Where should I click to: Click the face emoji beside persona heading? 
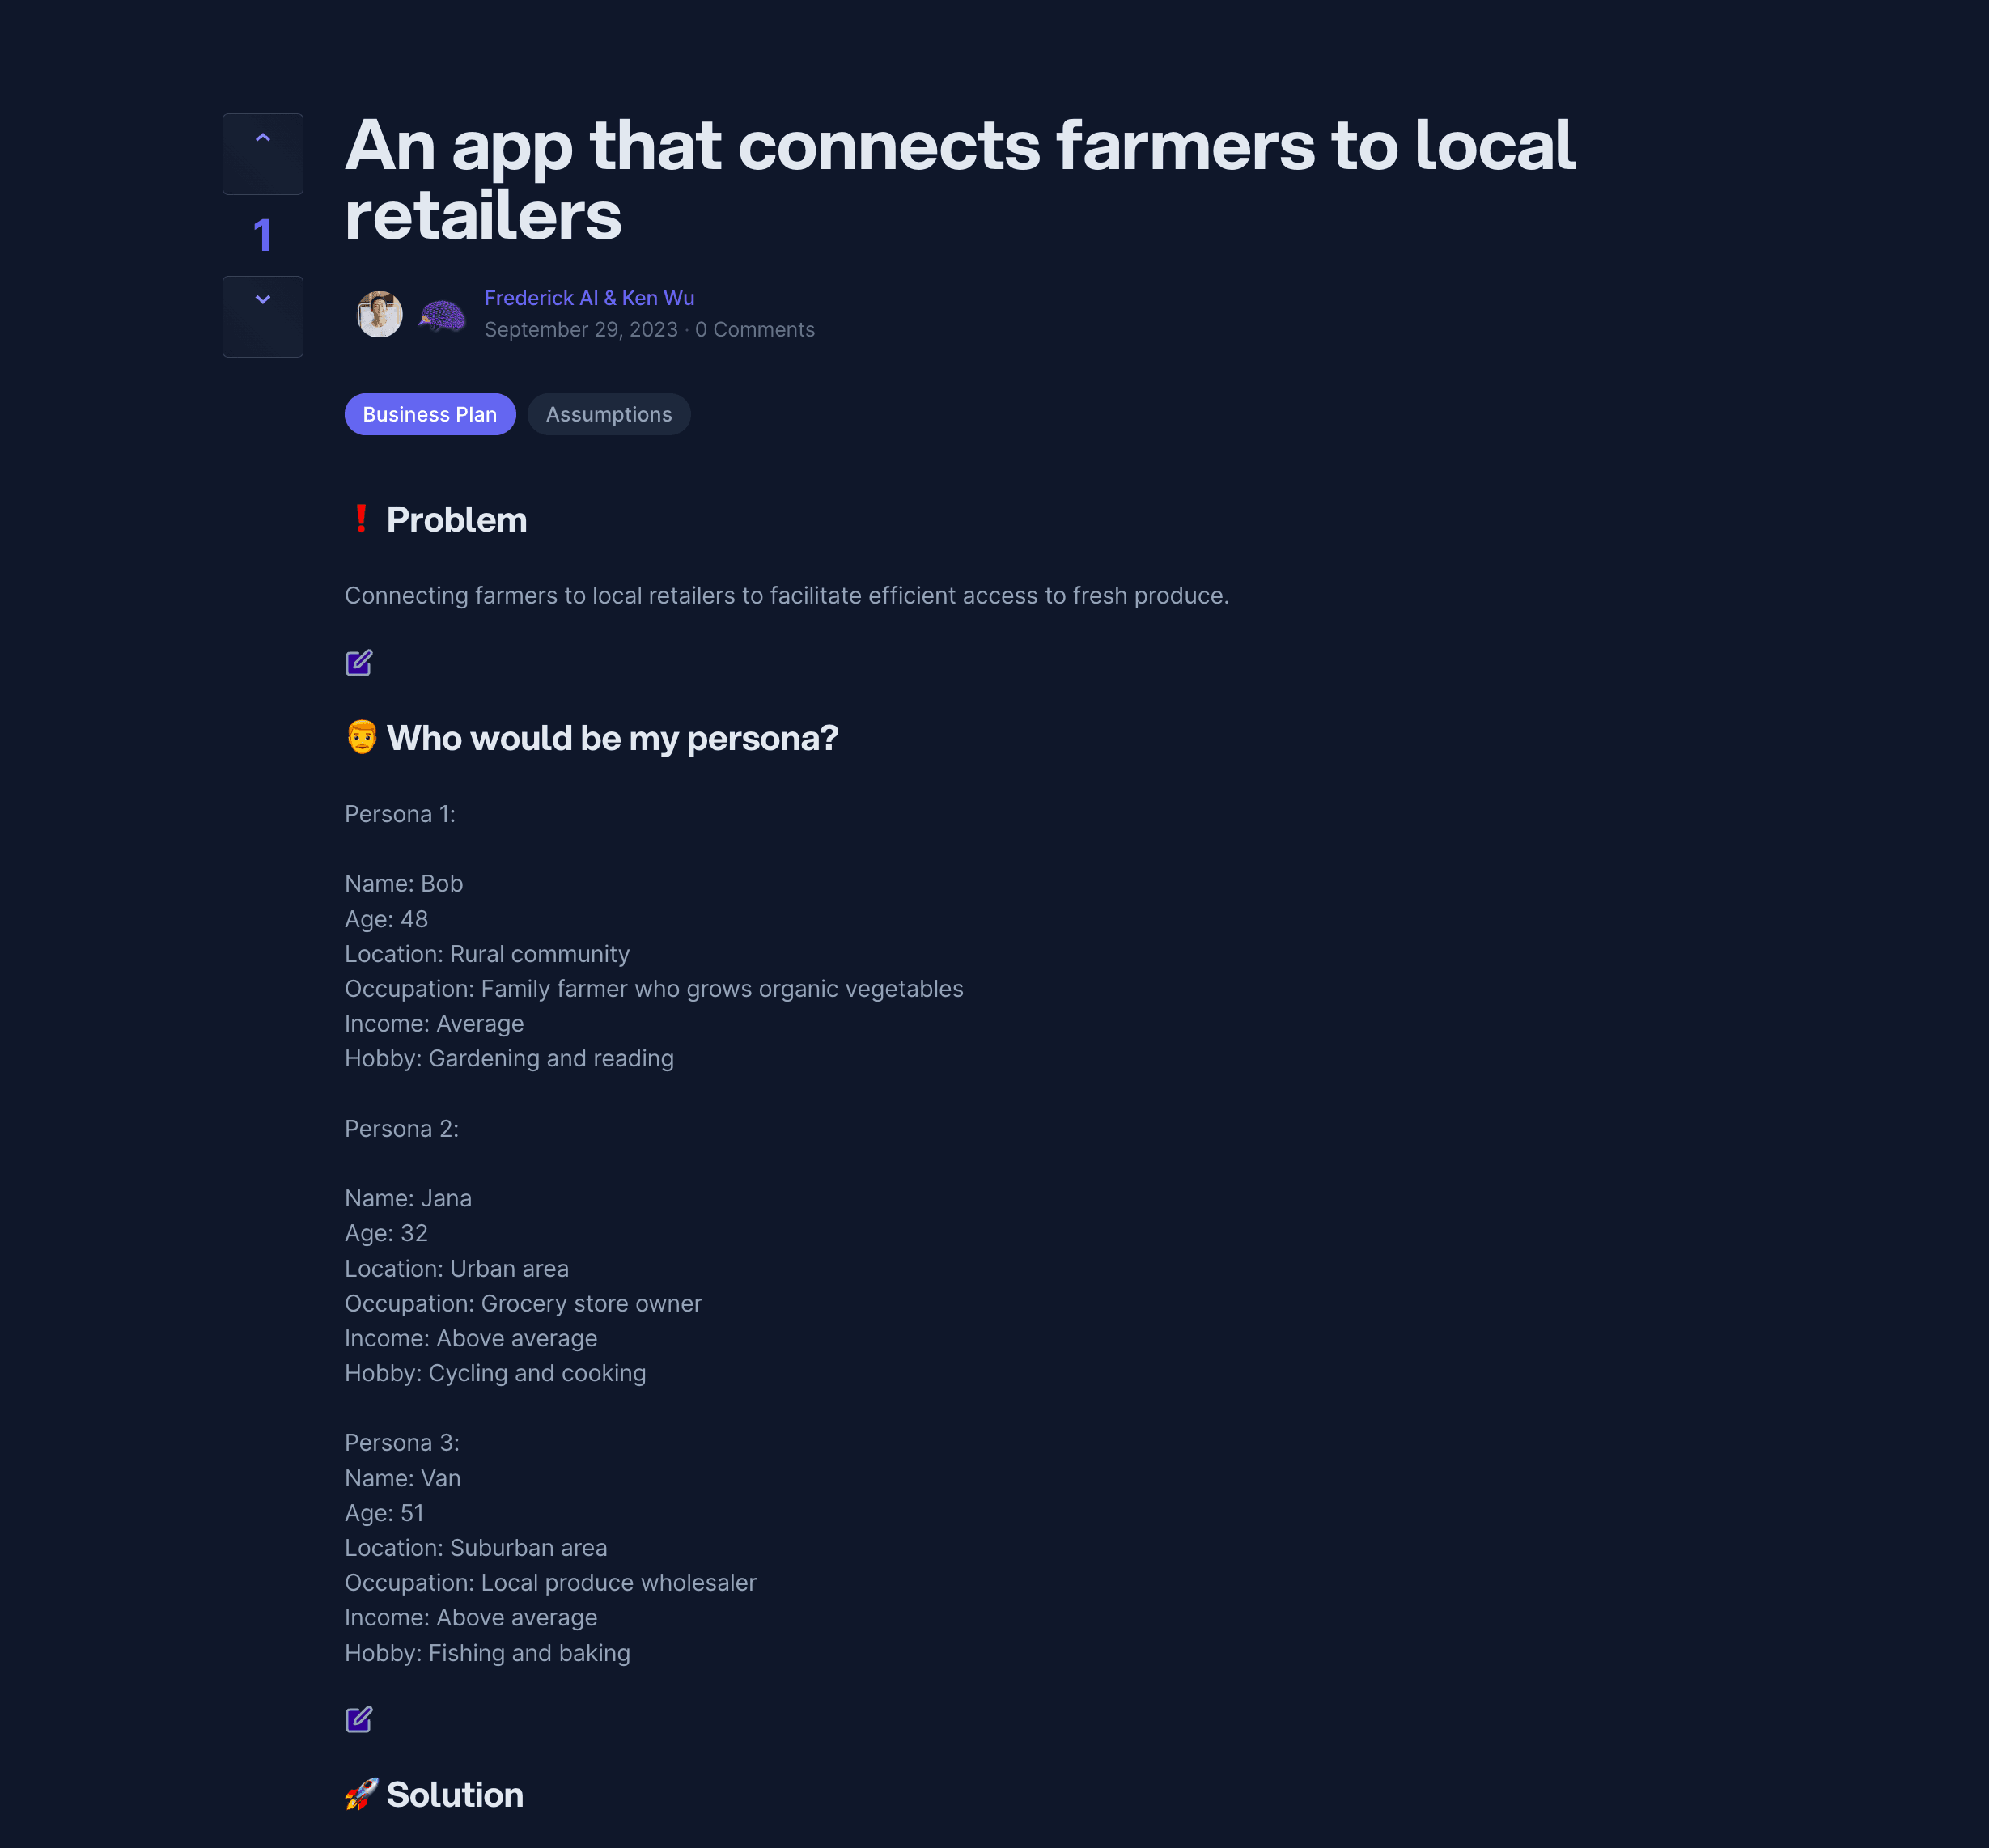[x=361, y=737]
